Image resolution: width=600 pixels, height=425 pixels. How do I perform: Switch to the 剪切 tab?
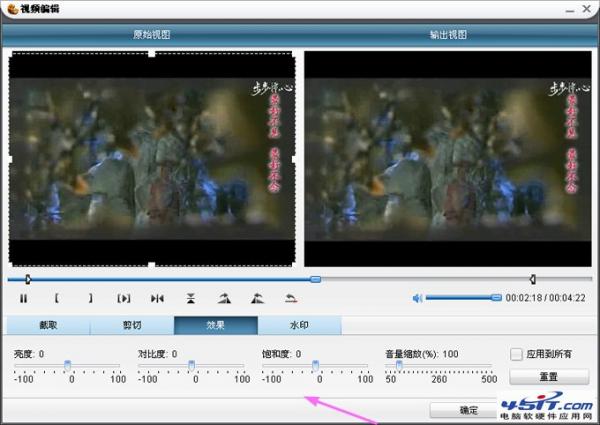(x=132, y=325)
